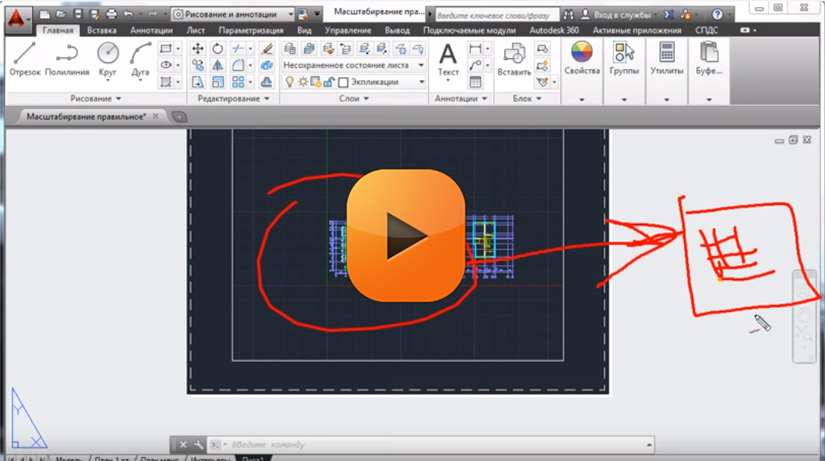The image size is (825, 461).
Task: Open the Экспликации layer dropdown
Action: (421, 82)
